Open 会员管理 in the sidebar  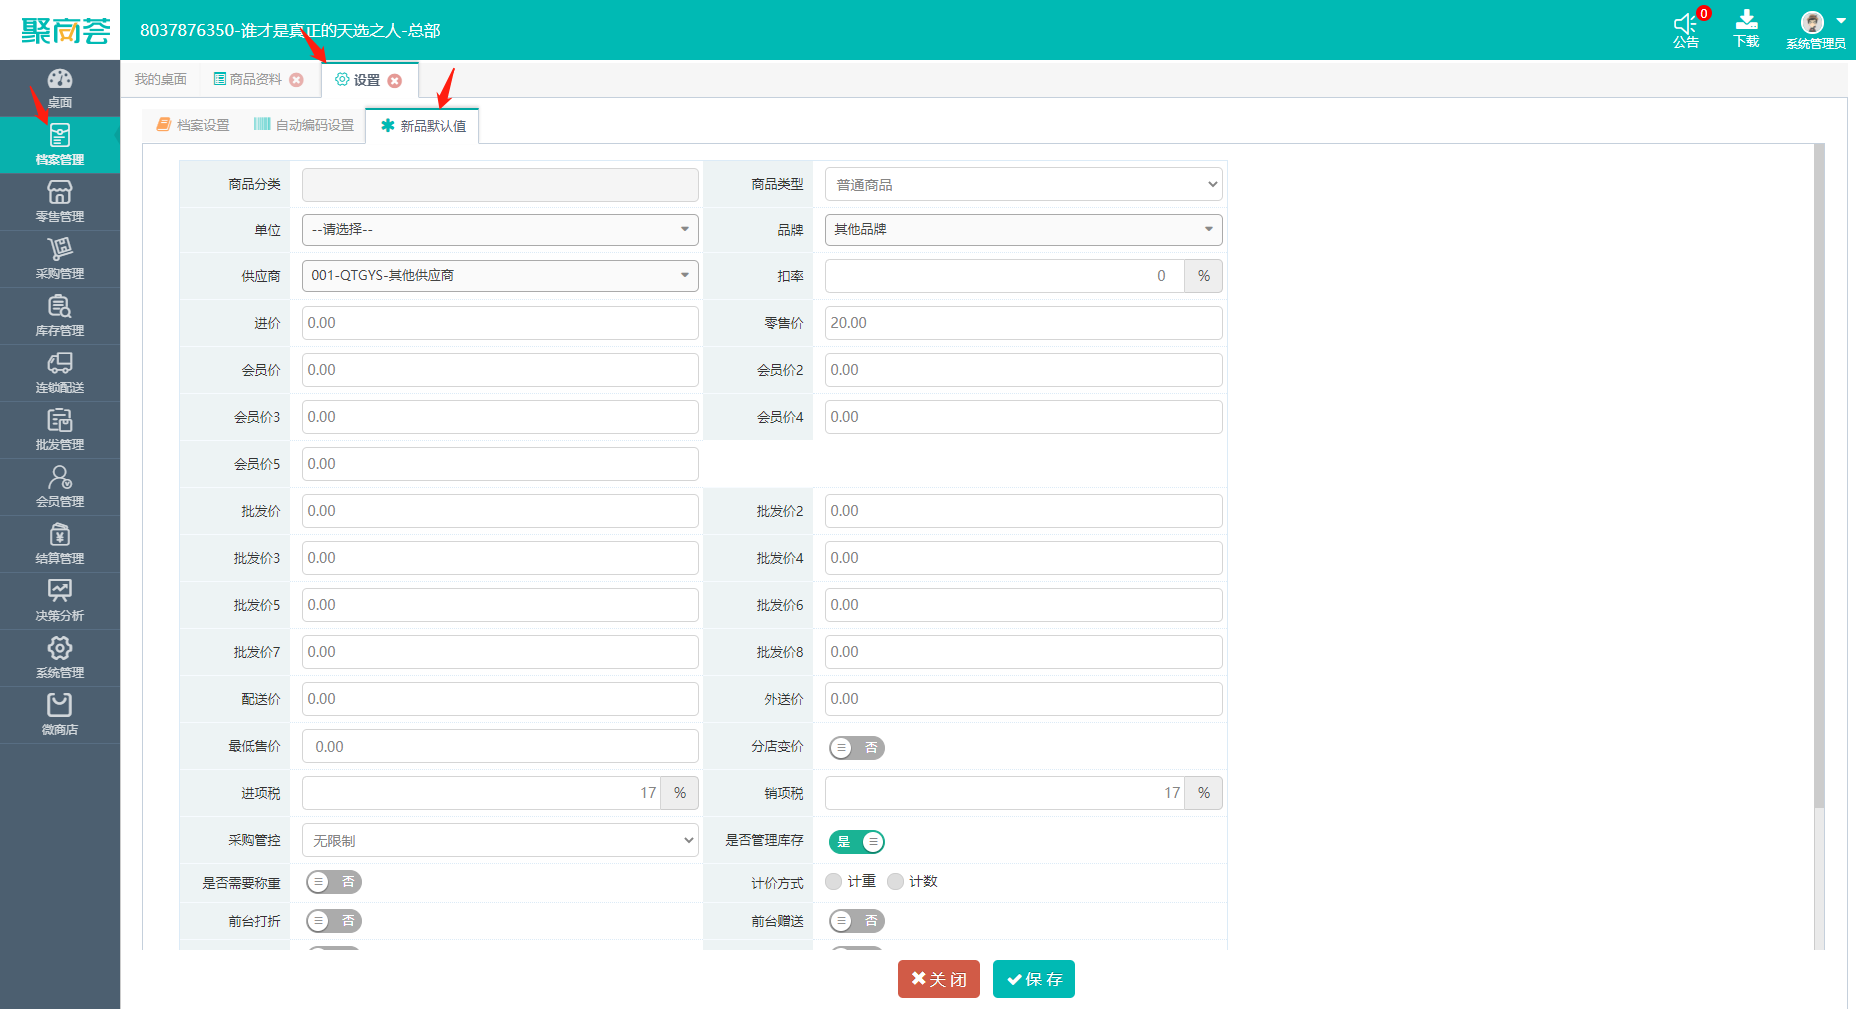tap(60, 487)
